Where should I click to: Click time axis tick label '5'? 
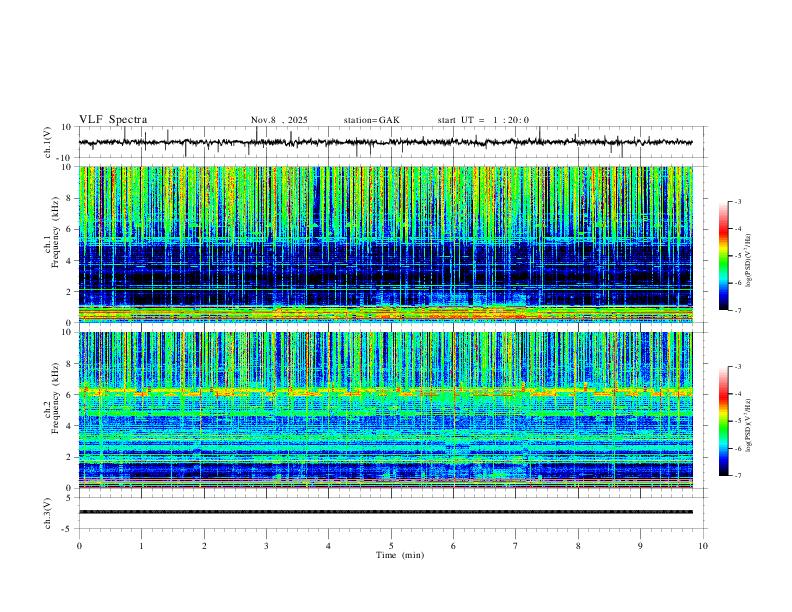[x=391, y=546]
